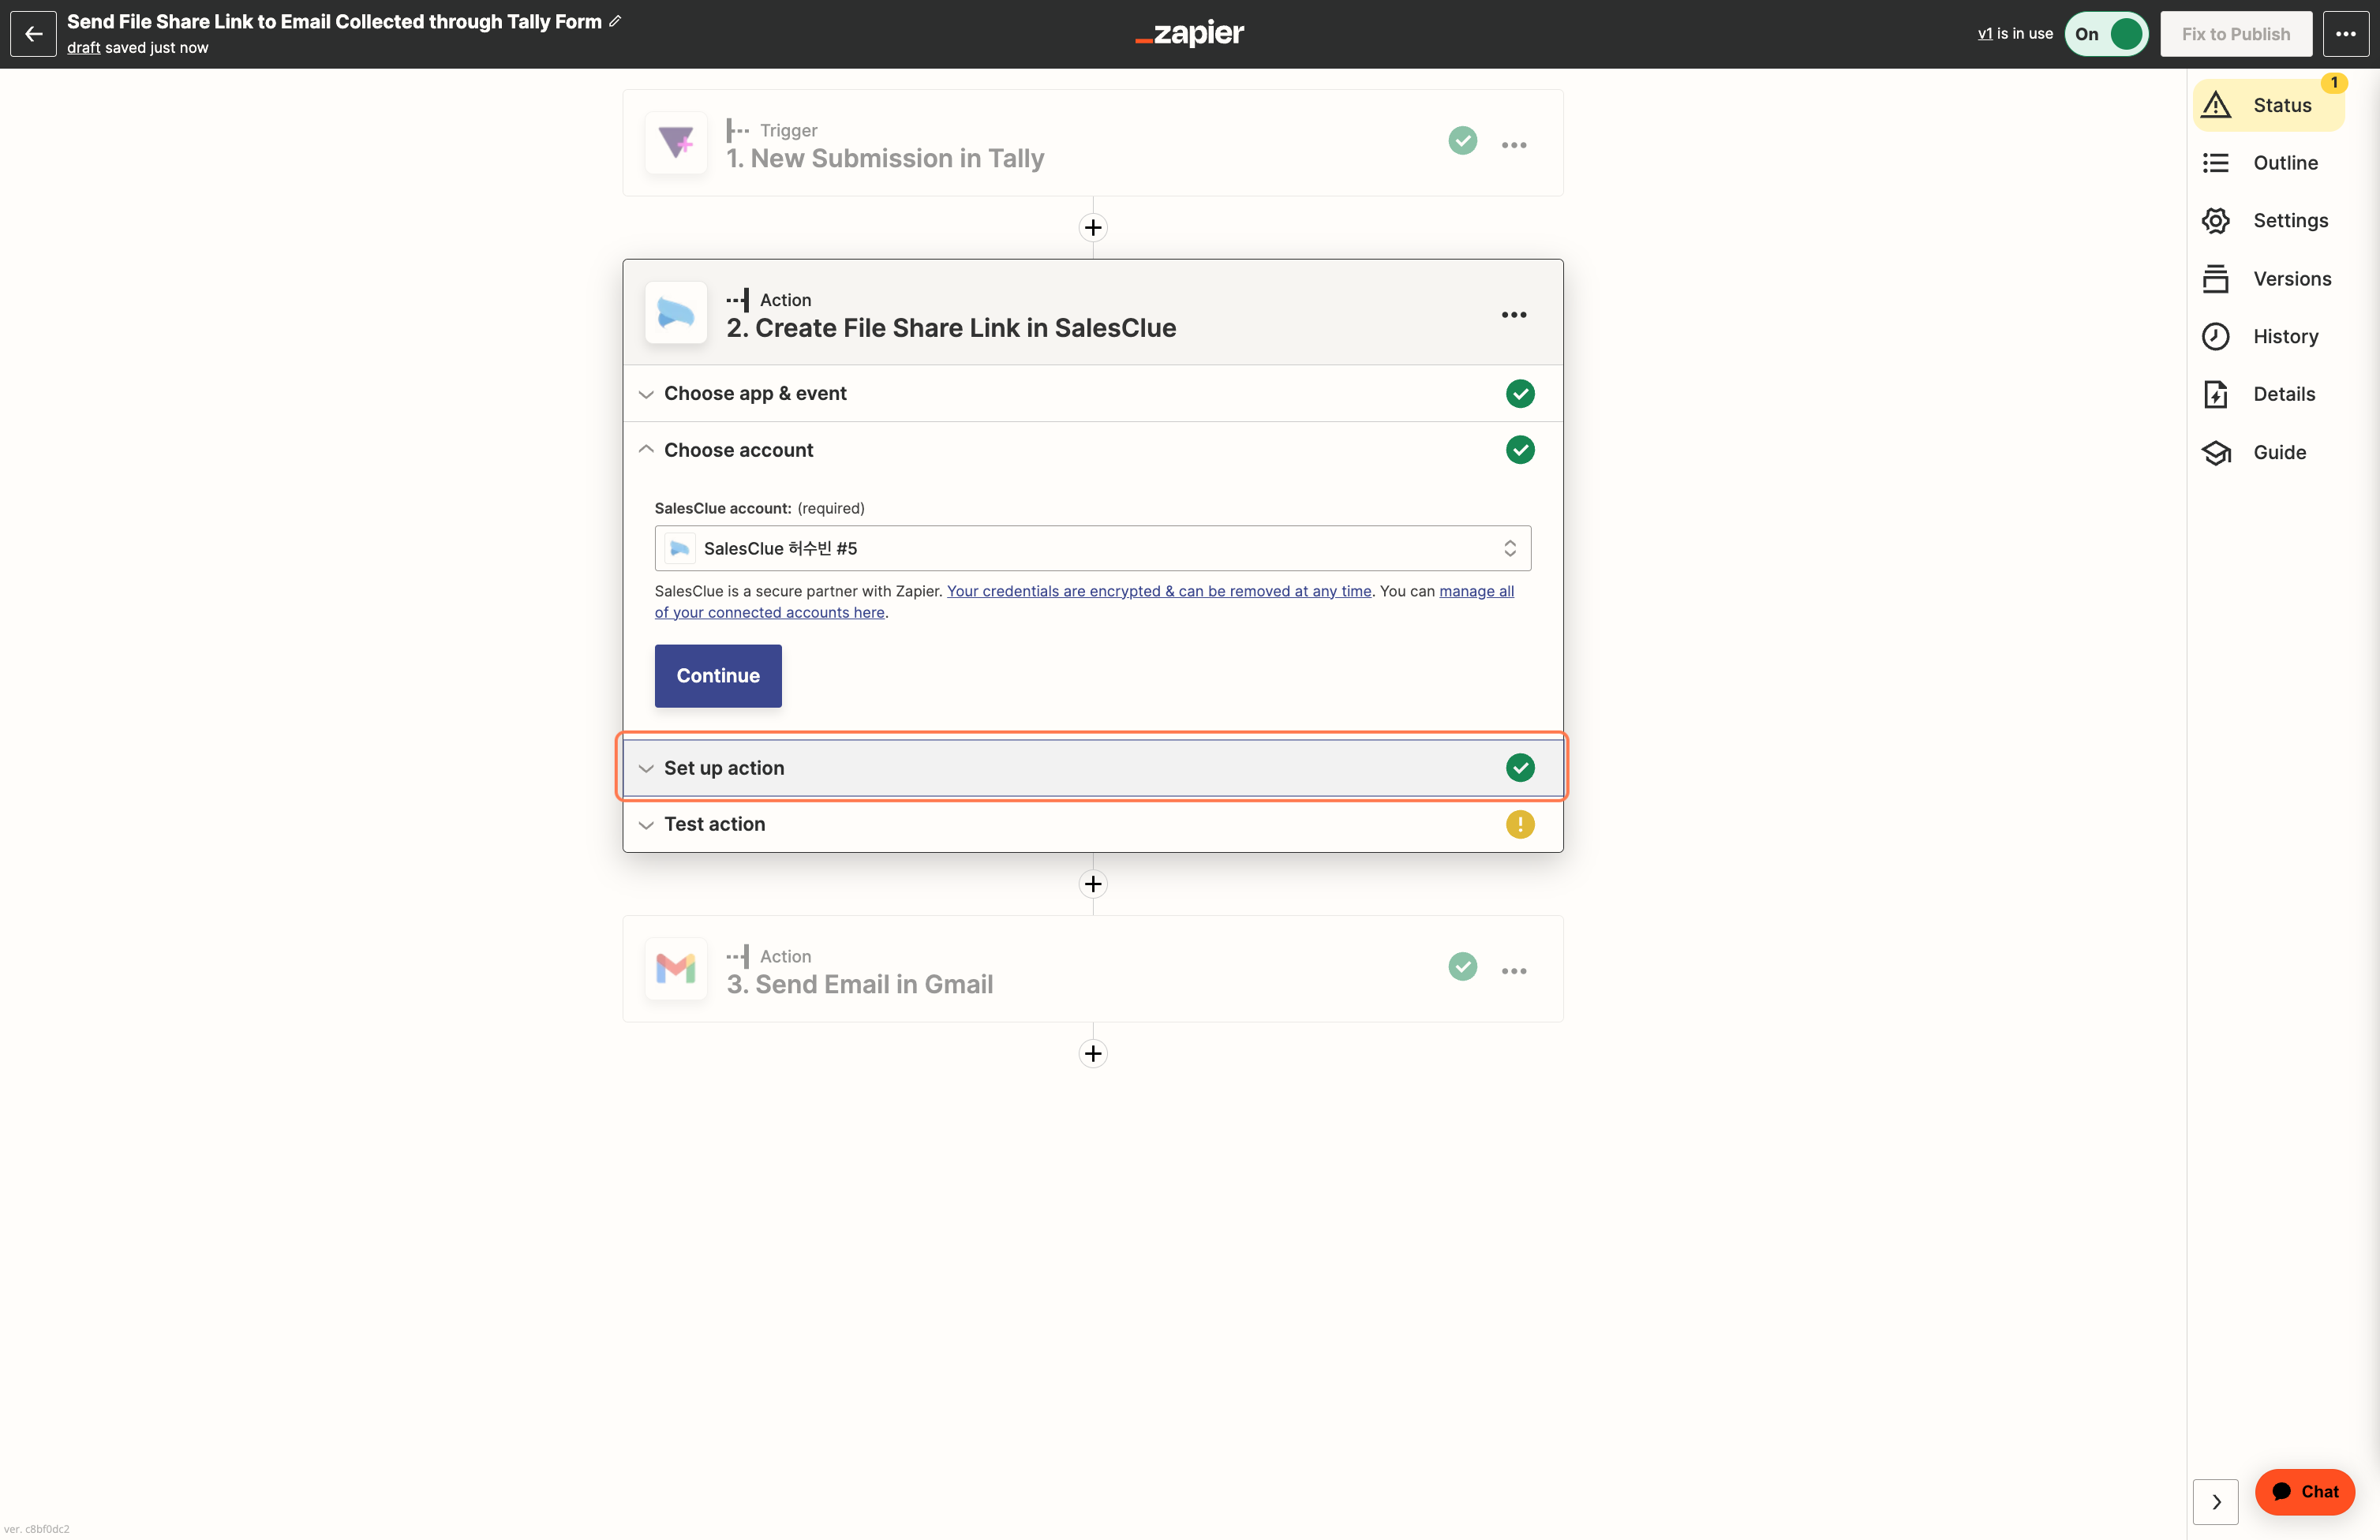This screenshot has height=1540, width=2380.
Task: Open the Versions panel
Action: (2269, 279)
